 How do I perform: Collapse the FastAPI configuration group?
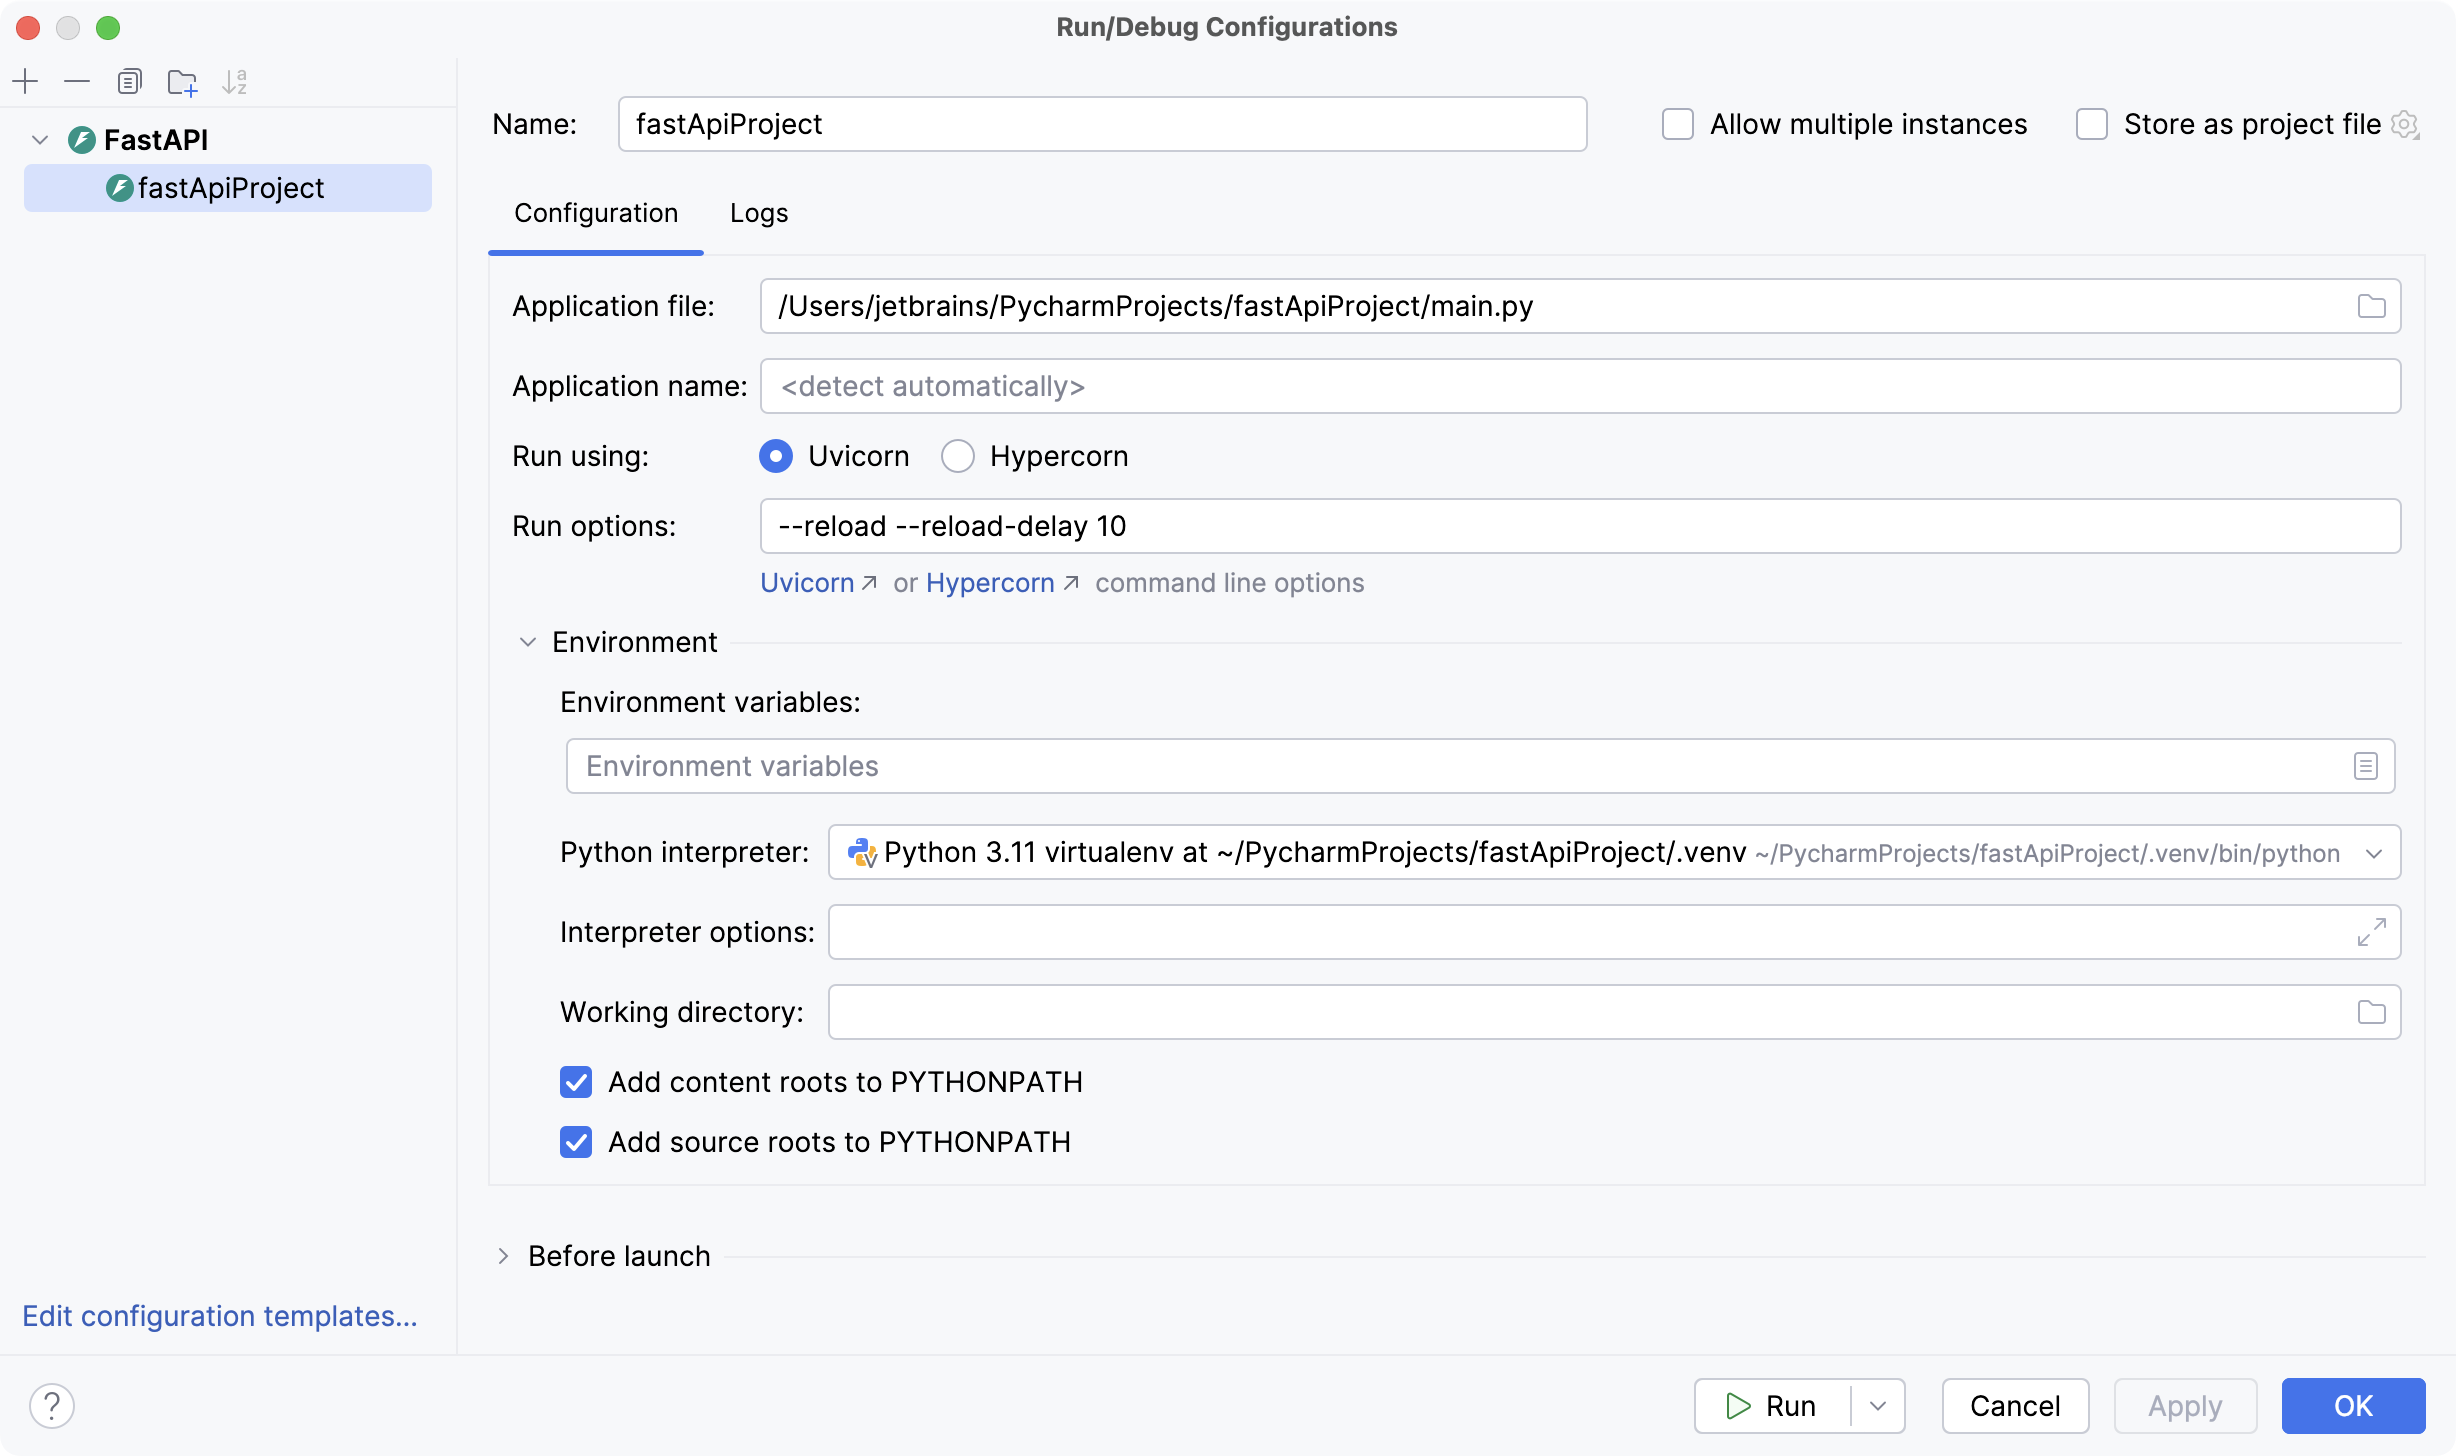(40, 139)
